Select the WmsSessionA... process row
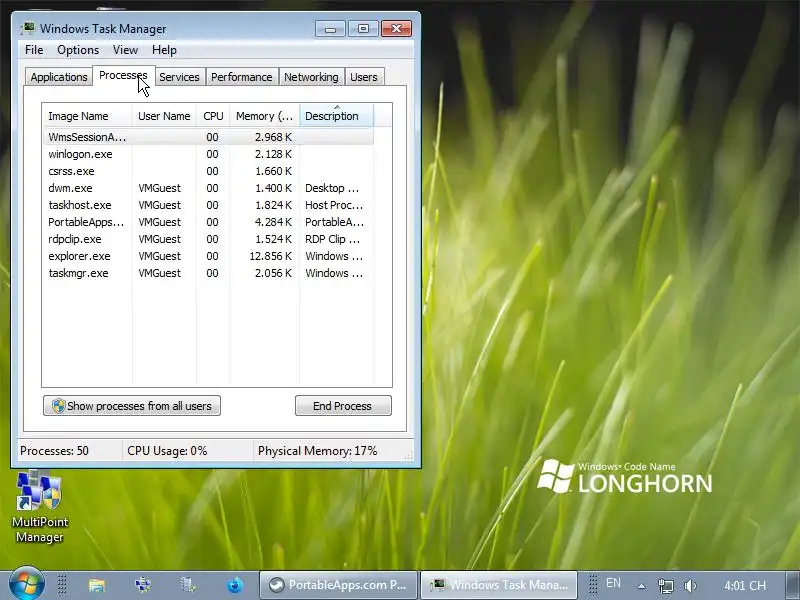The height and width of the screenshot is (600, 800). pos(208,137)
